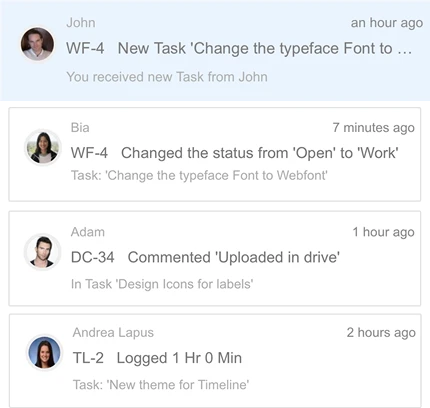Select the Andrea Lapus sender name

pyautogui.click(x=113, y=333)
